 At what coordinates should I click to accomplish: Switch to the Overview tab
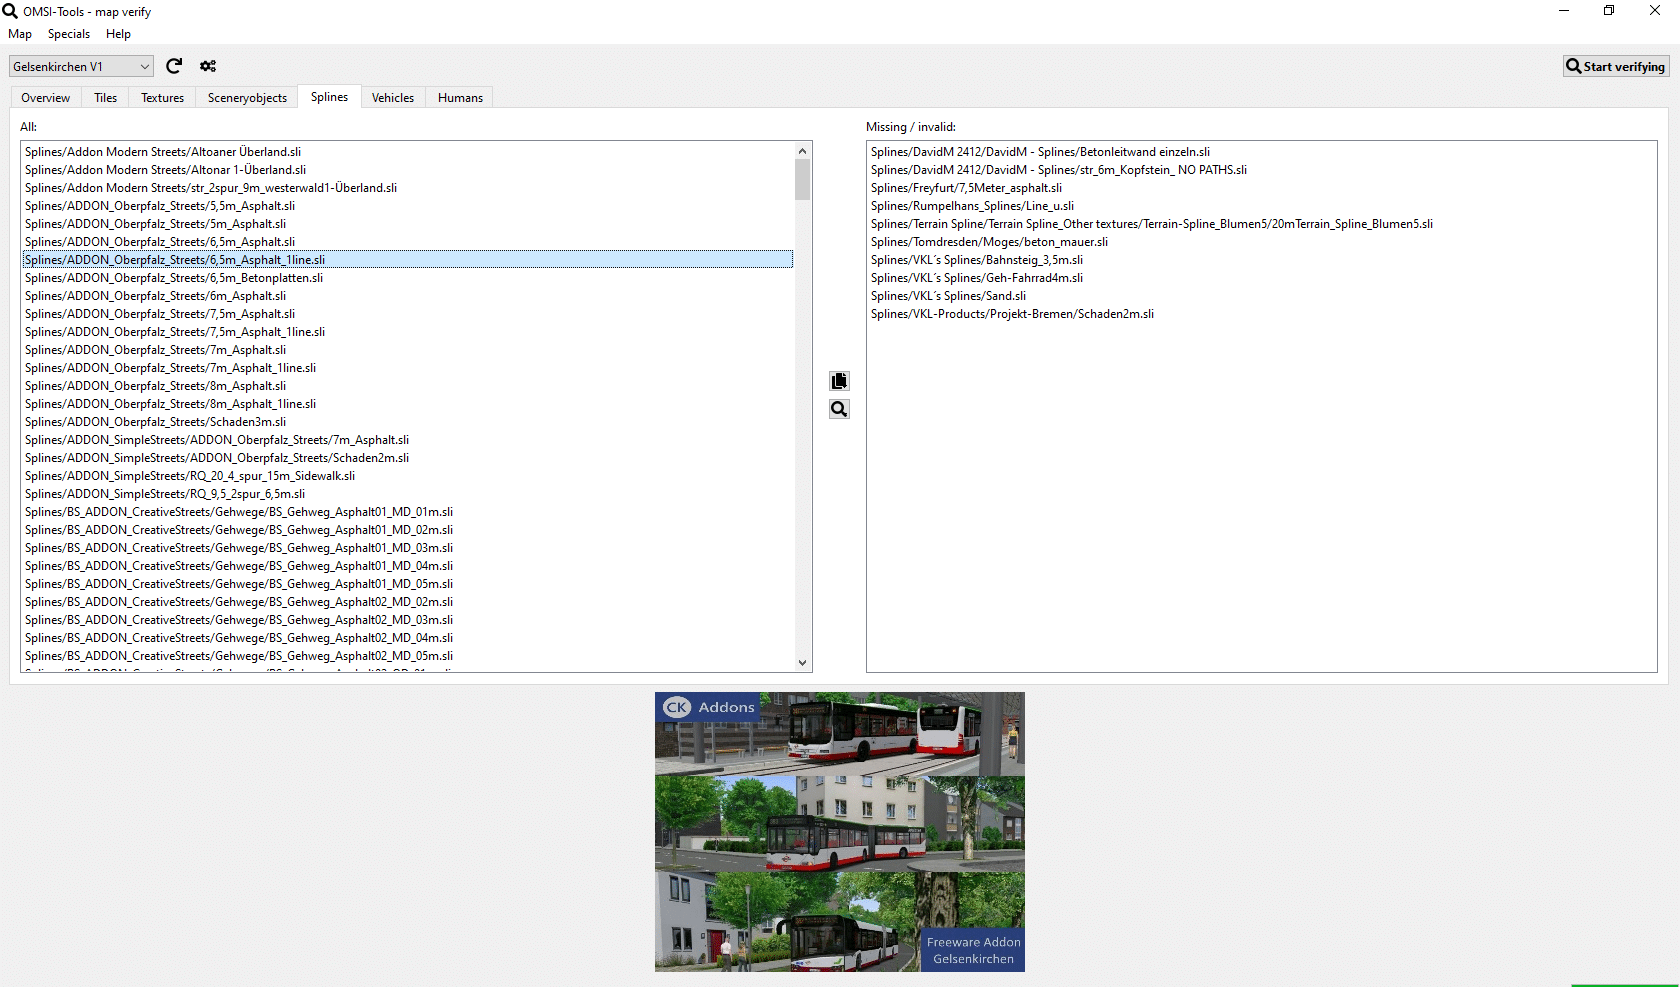click(x=46, y=98)
